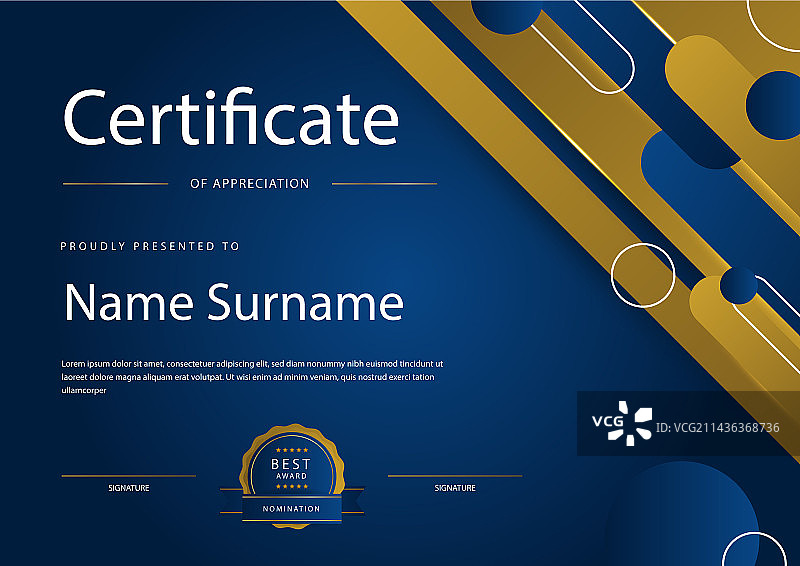Click the left signature line
This screenshot has height=566, width=800.
coord(128,476)
